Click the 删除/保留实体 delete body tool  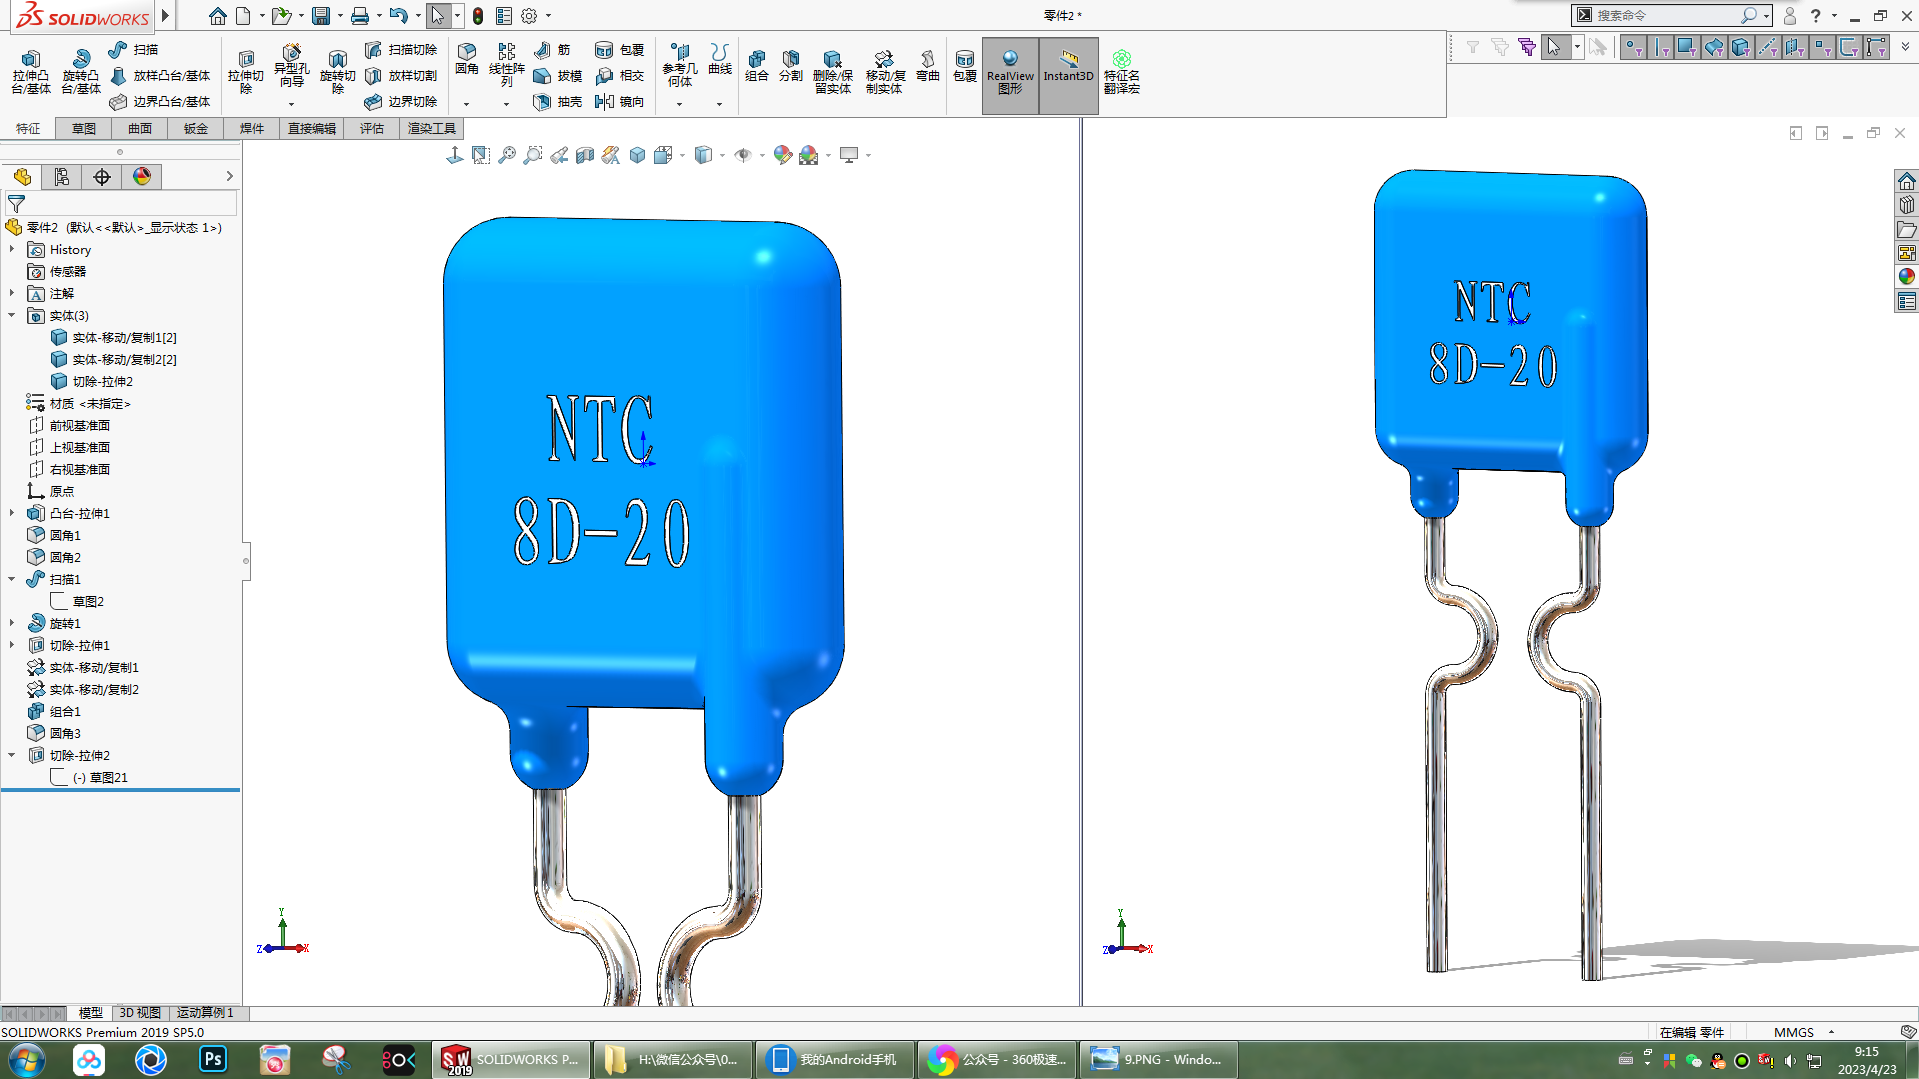[832, 71]
